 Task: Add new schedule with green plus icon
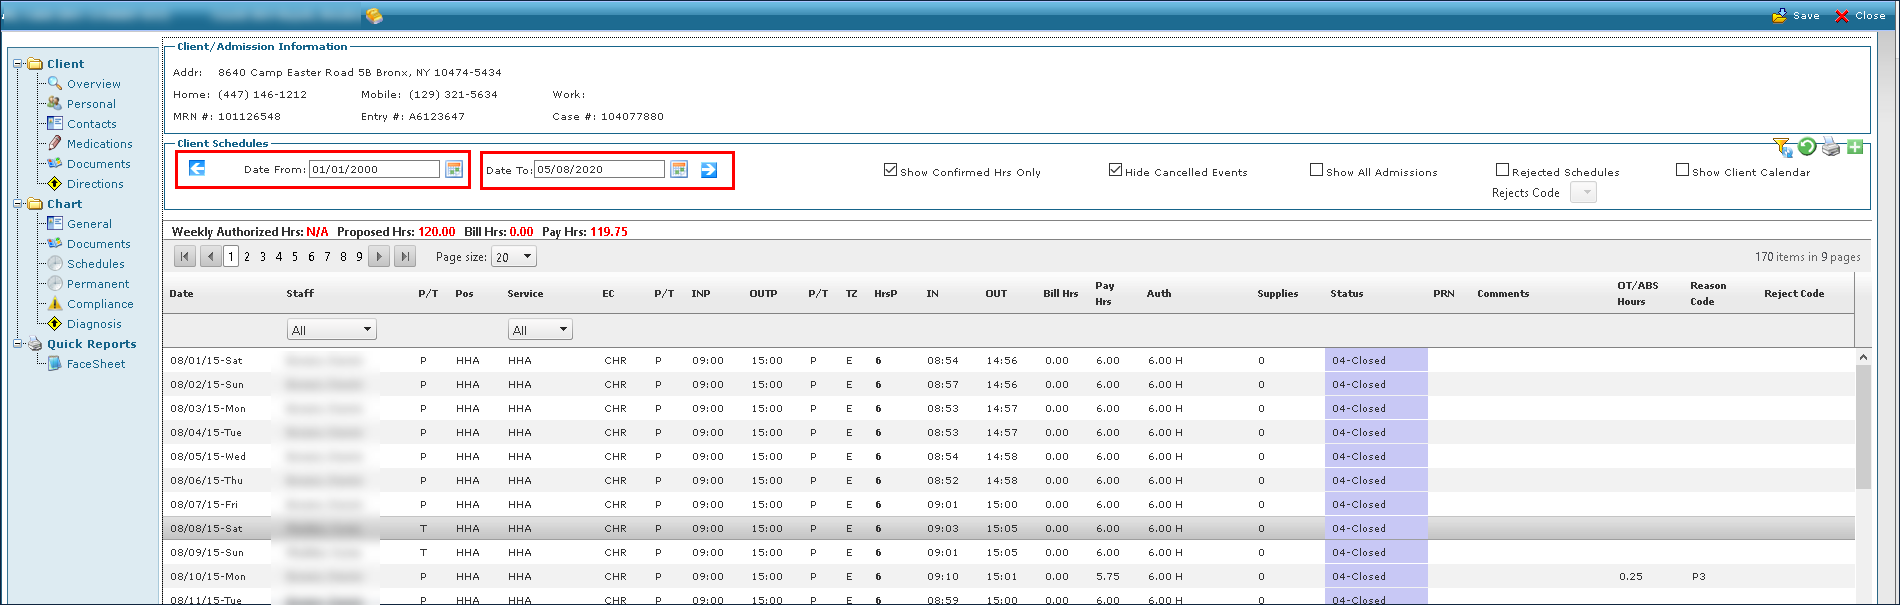pos(1855,147)
